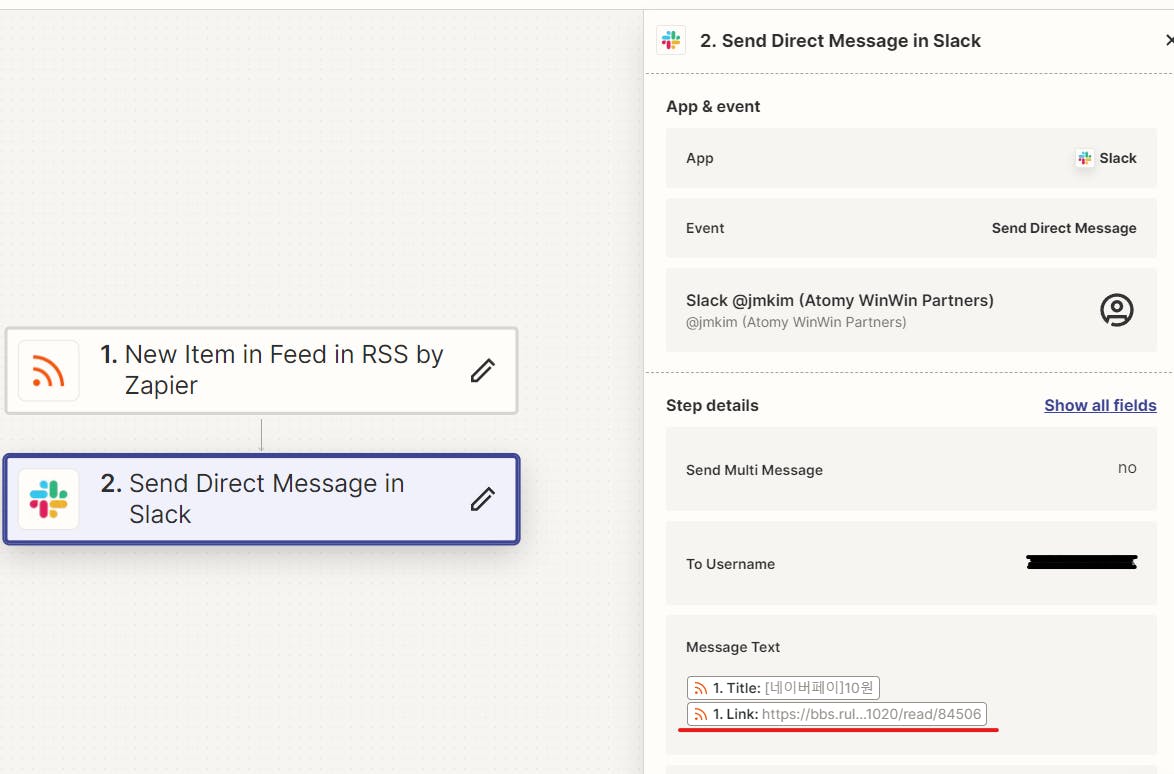Edit step 2 with its pencil icon
Screen dimensions: 1174x774
(x=483, y=499)
